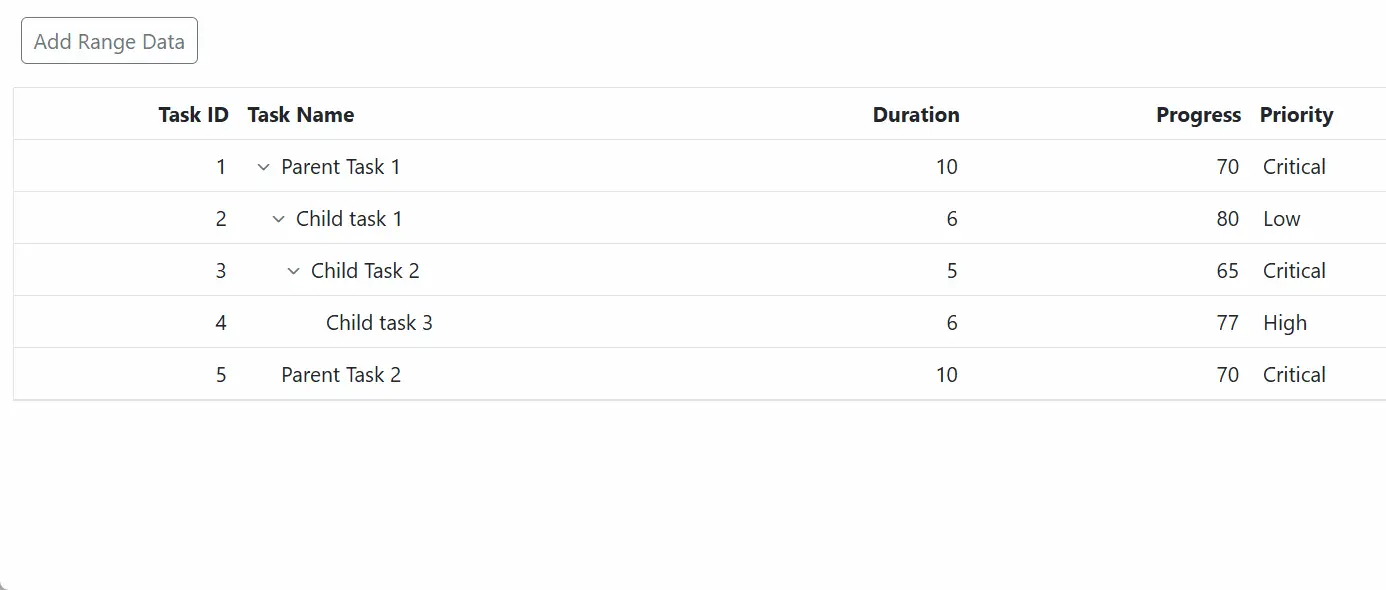Sort by the Task Name column header

[x=301, y=114]
